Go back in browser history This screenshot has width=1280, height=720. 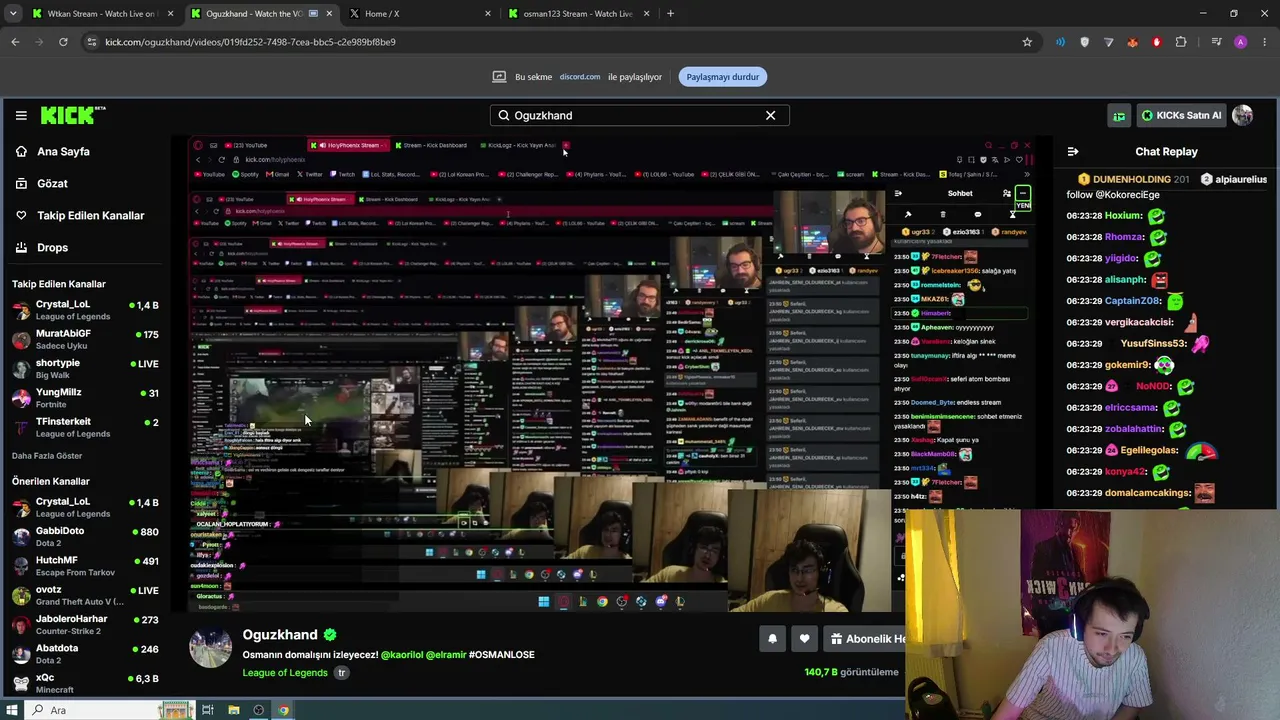15,42
